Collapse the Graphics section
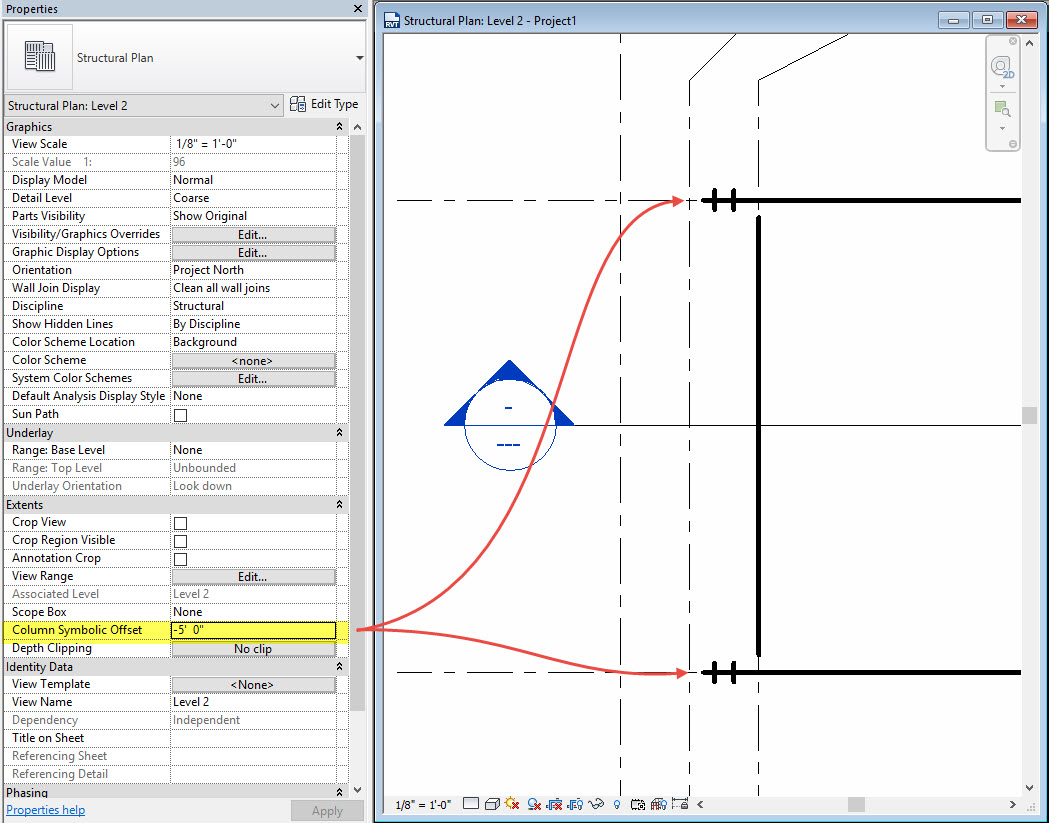Screen dimensions: 1049x823 339,126
